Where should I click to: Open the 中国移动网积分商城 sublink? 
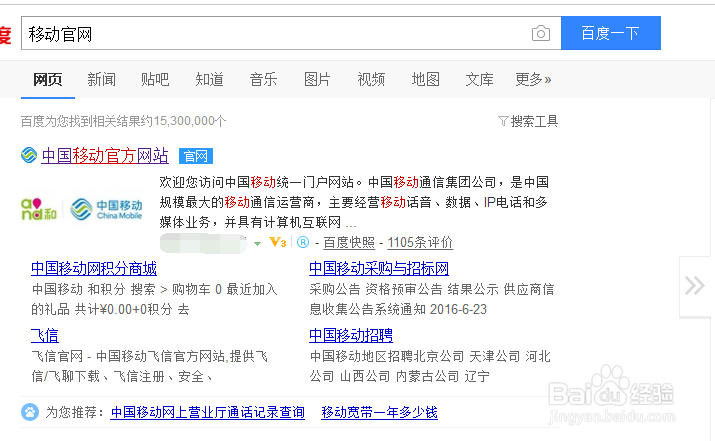pyautogui.click(x=94, y=269)
